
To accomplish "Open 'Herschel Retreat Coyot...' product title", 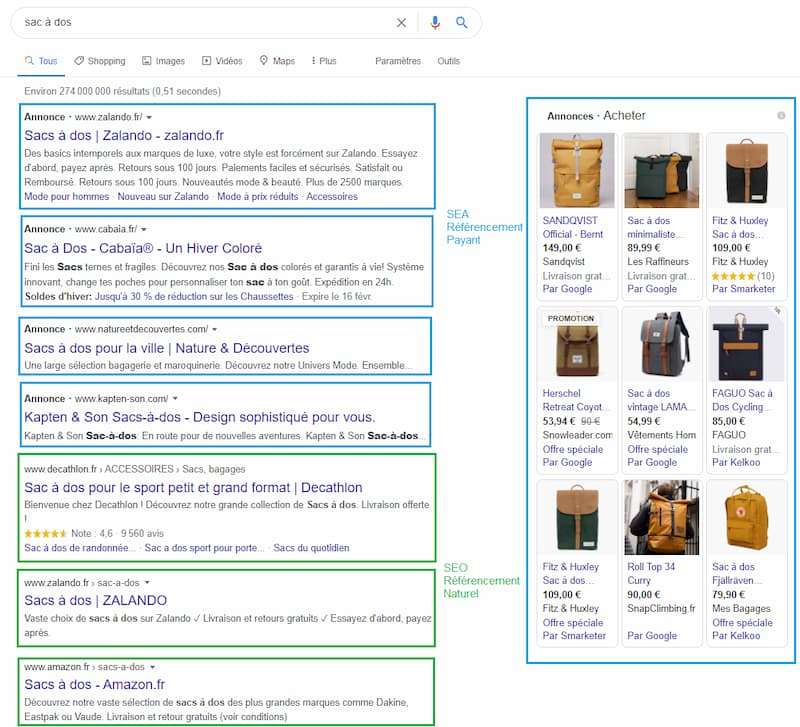I will point(574,400).
